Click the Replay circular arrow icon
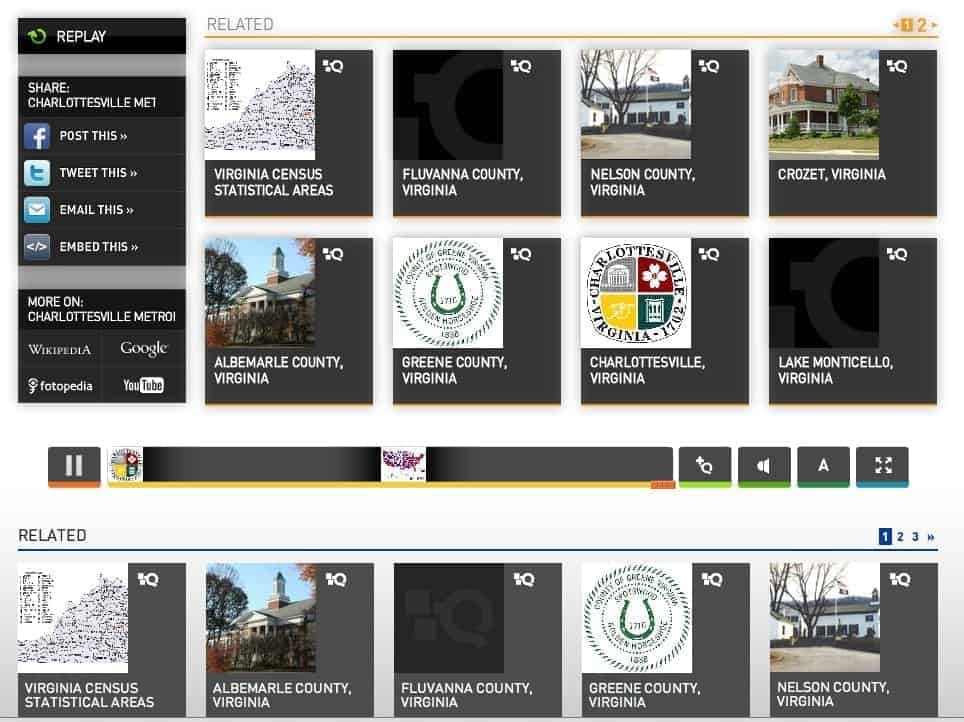 click(x=37, y=36)
